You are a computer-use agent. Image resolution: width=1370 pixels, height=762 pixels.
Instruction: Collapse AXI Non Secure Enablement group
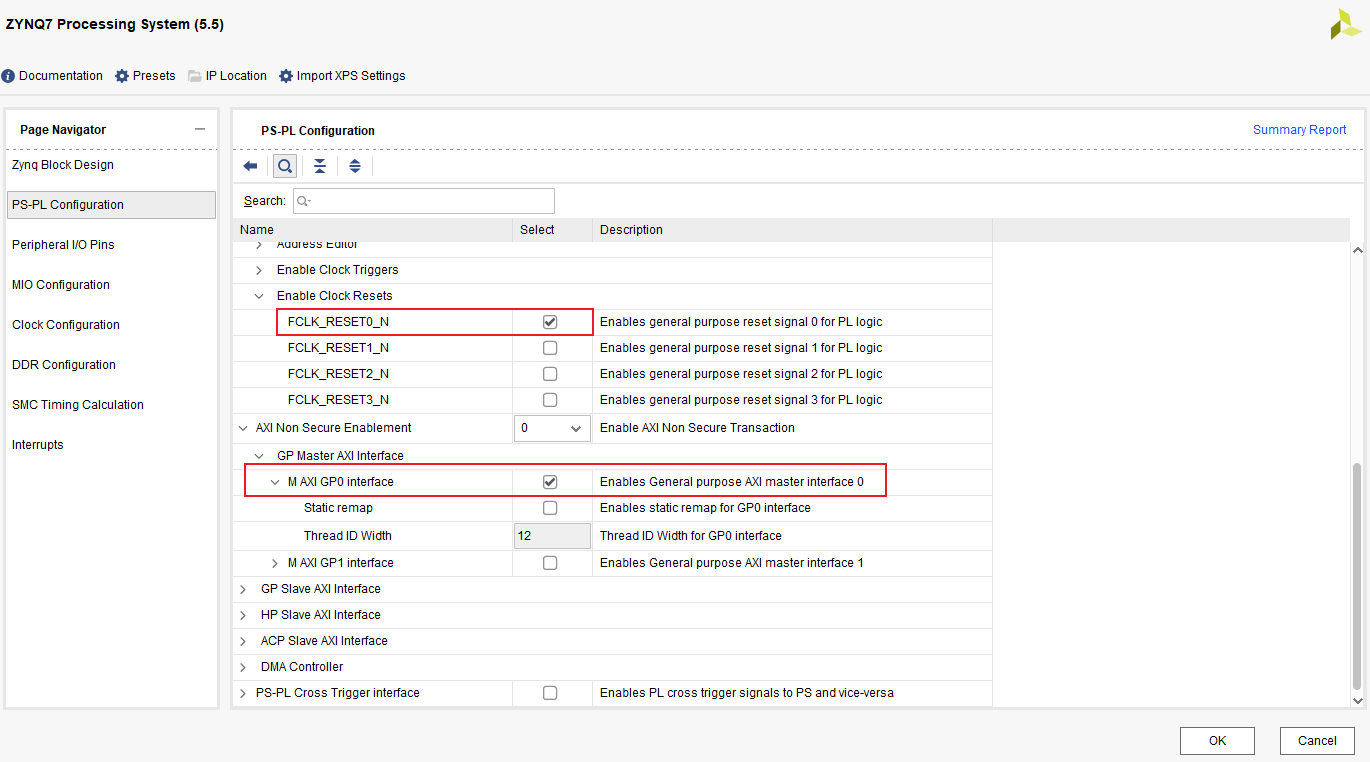(243, 428)
